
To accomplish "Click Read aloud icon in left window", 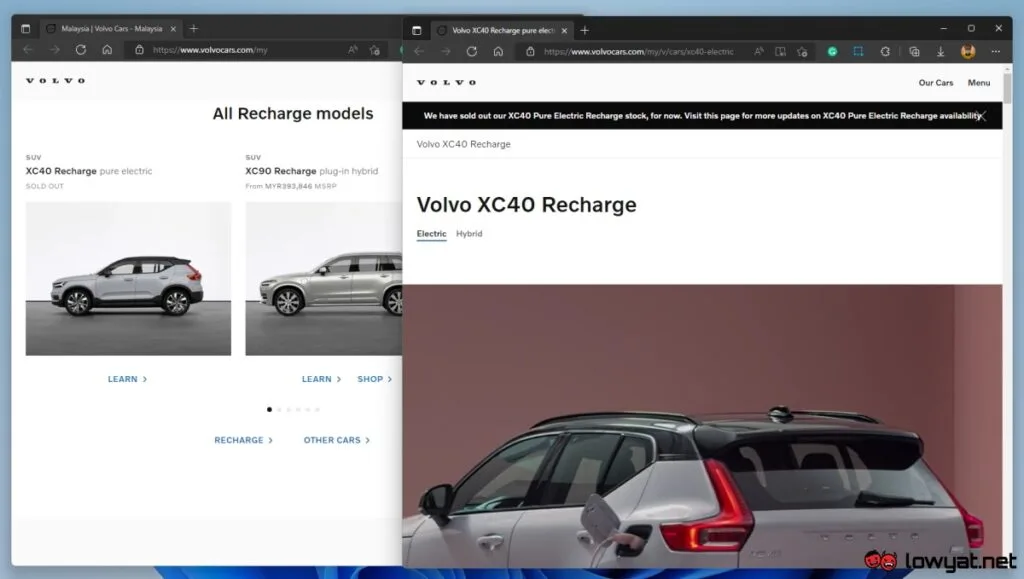I will (x=353, y=50).
